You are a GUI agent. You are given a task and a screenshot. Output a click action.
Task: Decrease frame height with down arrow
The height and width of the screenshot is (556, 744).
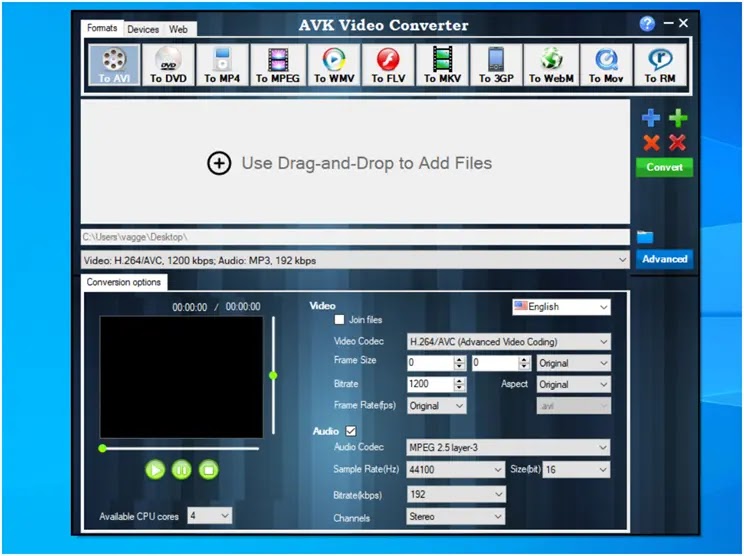[x=524, y=367]
